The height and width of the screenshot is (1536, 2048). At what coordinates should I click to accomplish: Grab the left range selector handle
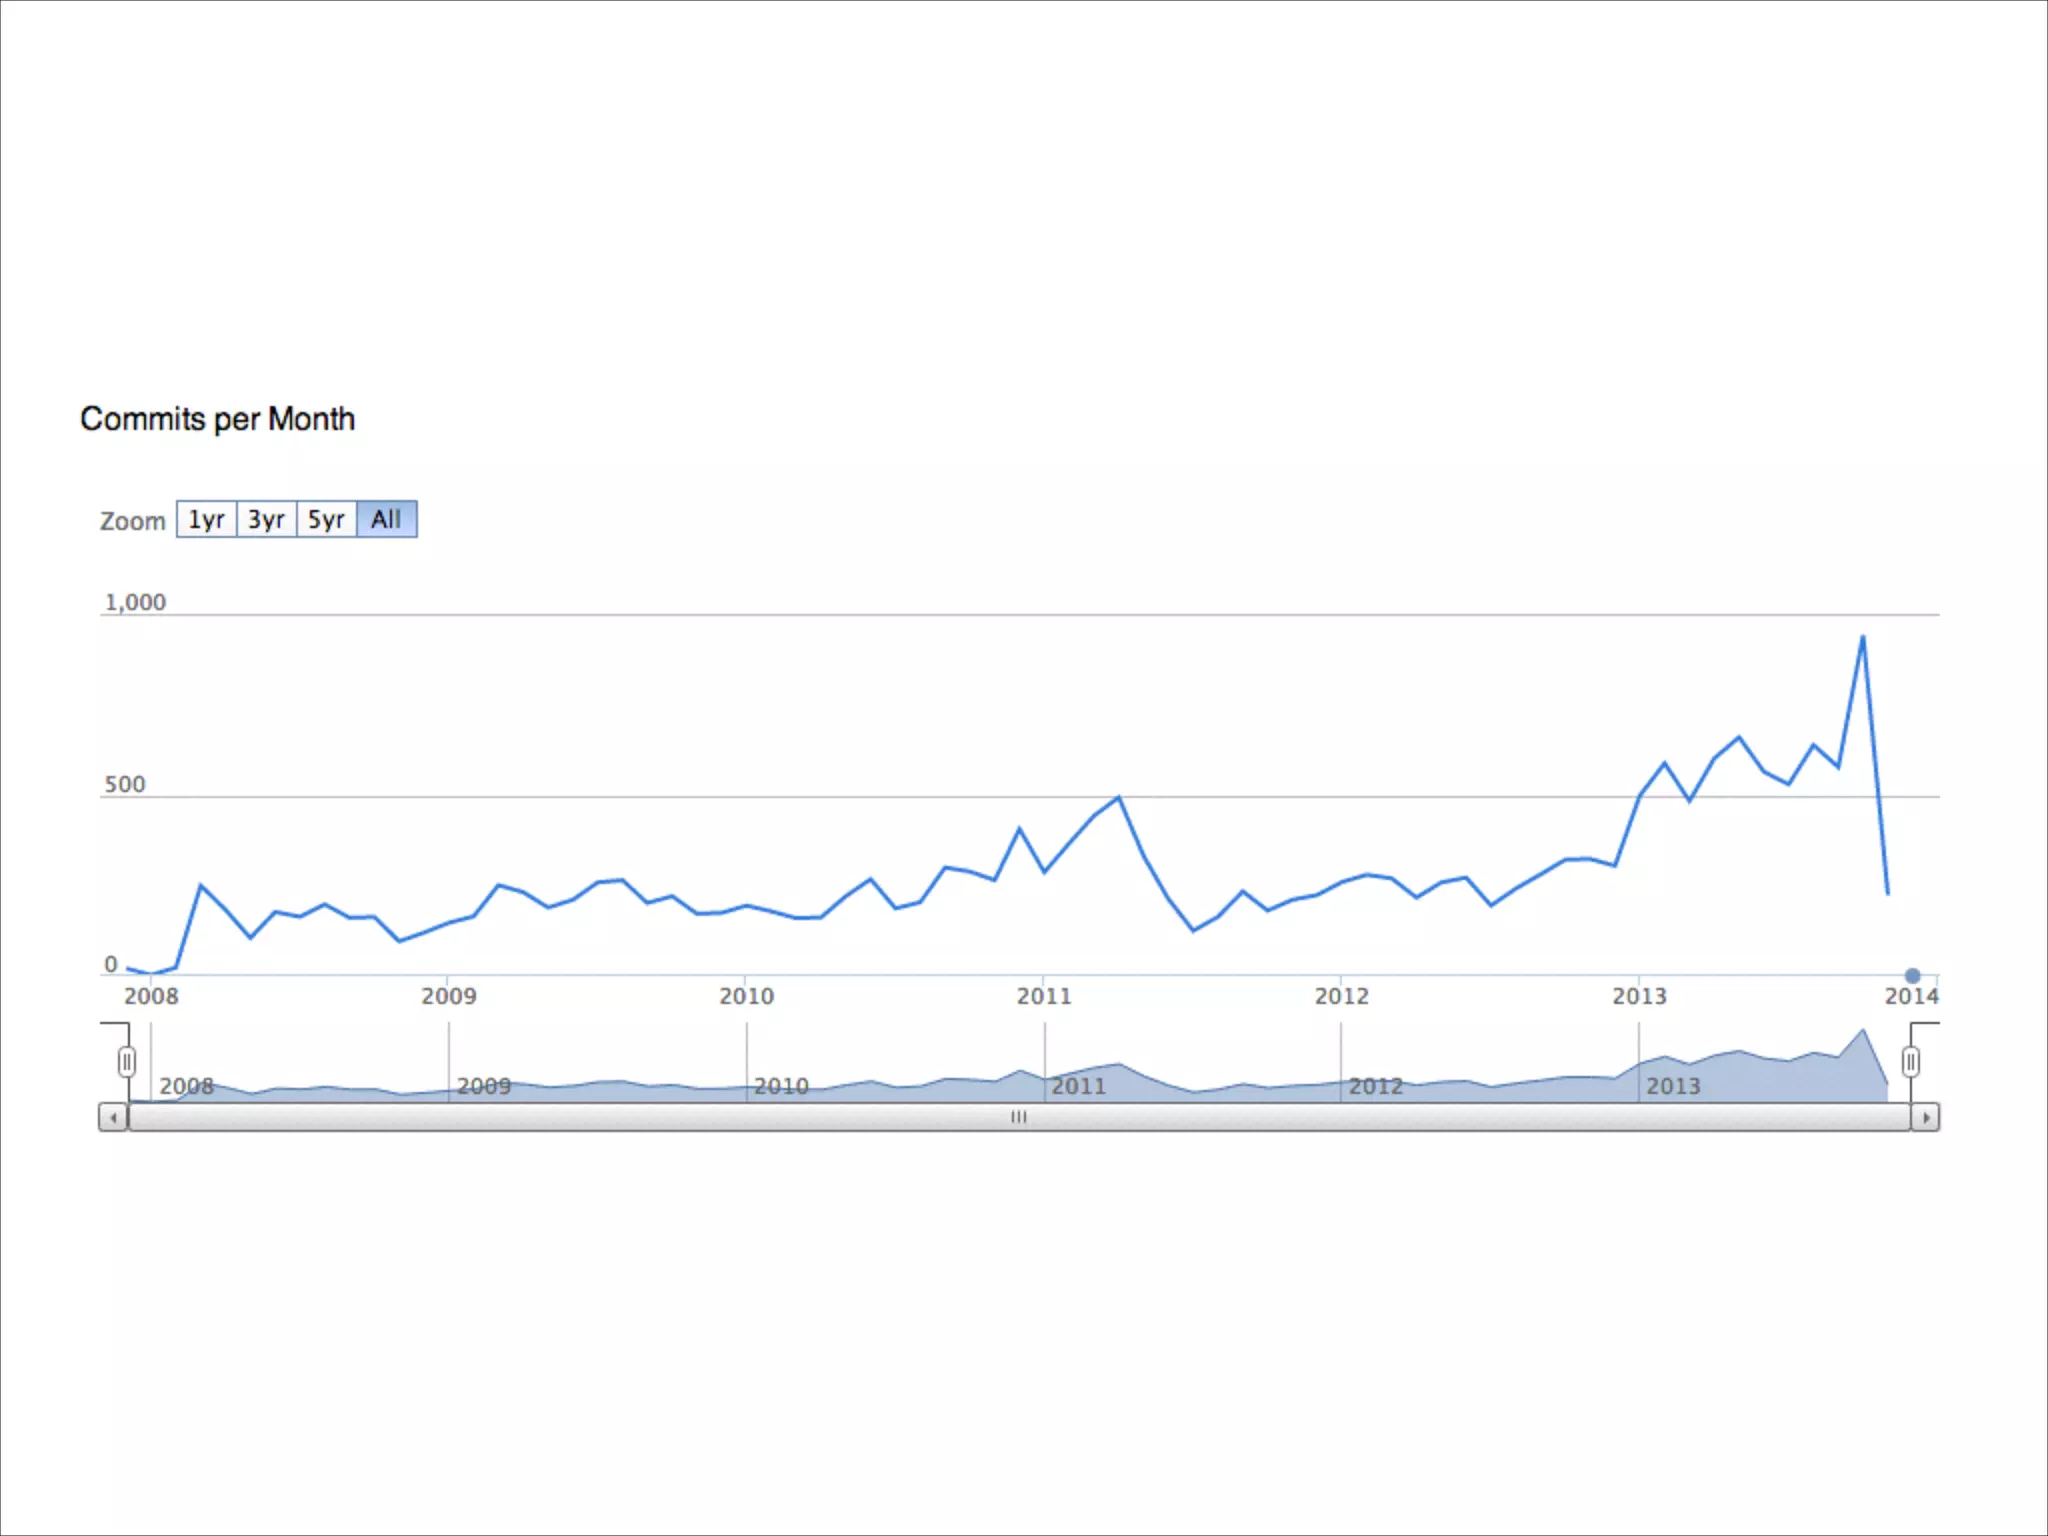127,1061
